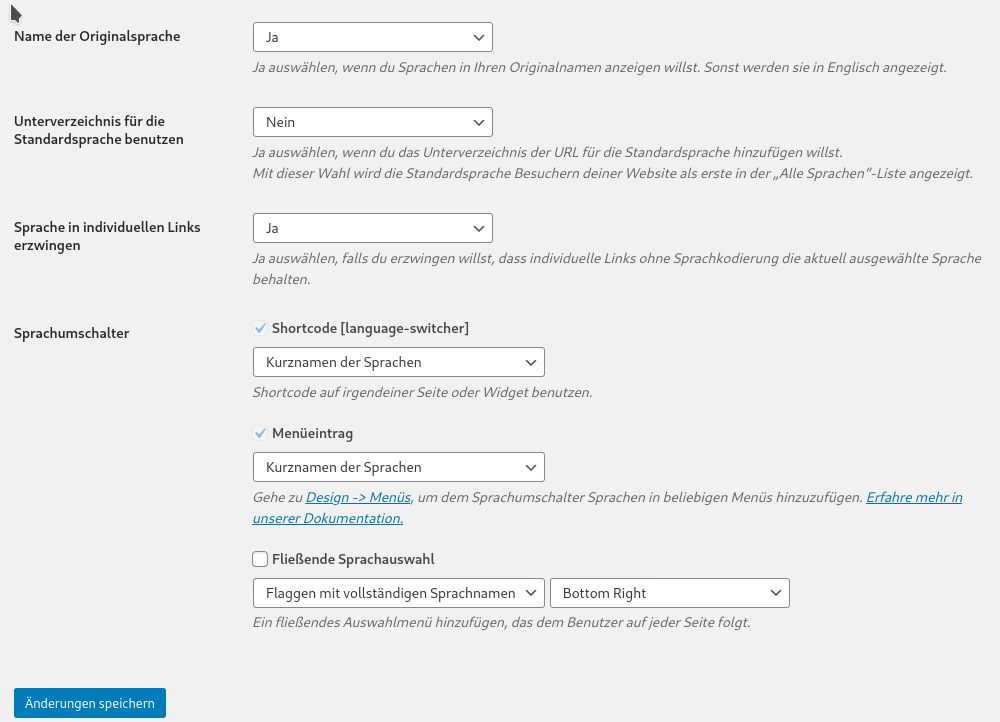Expand Unterverzeichnis für die Standardsprache dropdown
Viewport: 1000px width, 722px height.
click(x=372, y=122)
